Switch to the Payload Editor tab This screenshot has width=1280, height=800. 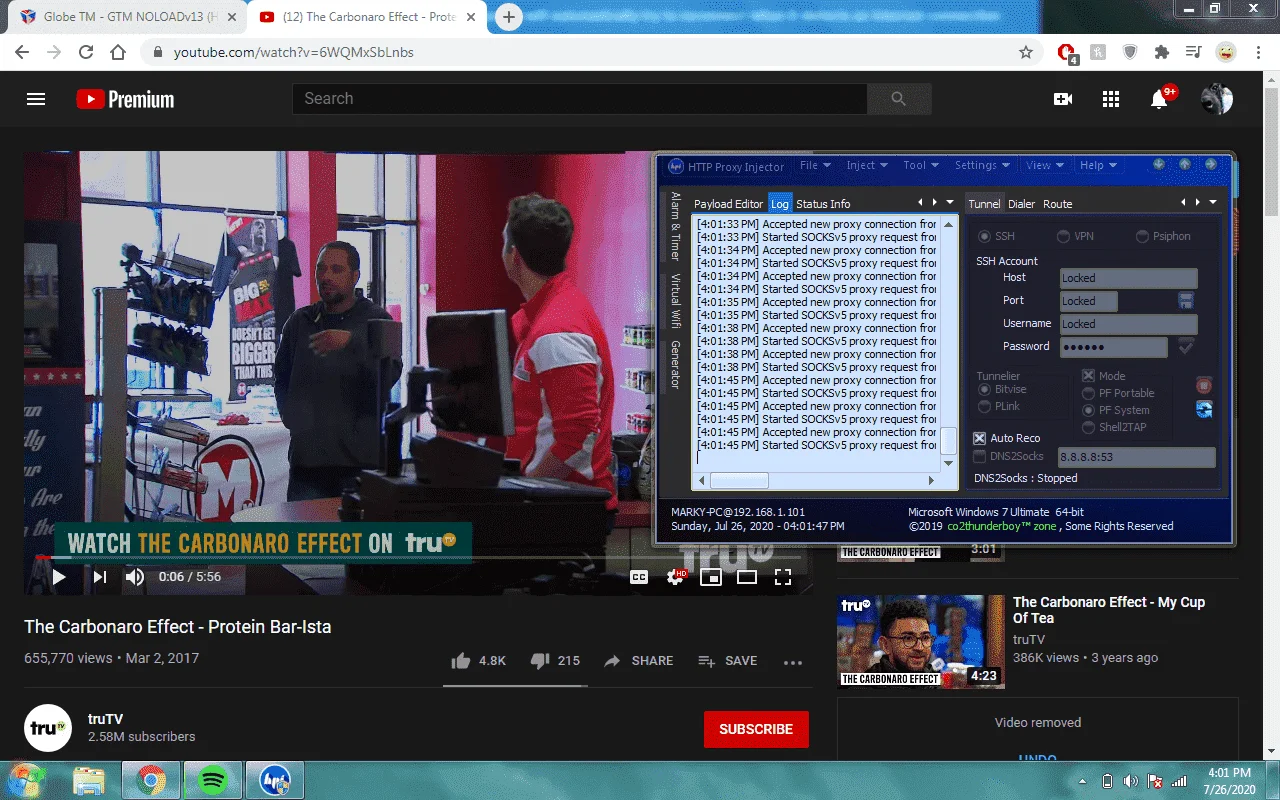(x=728, y=204)
